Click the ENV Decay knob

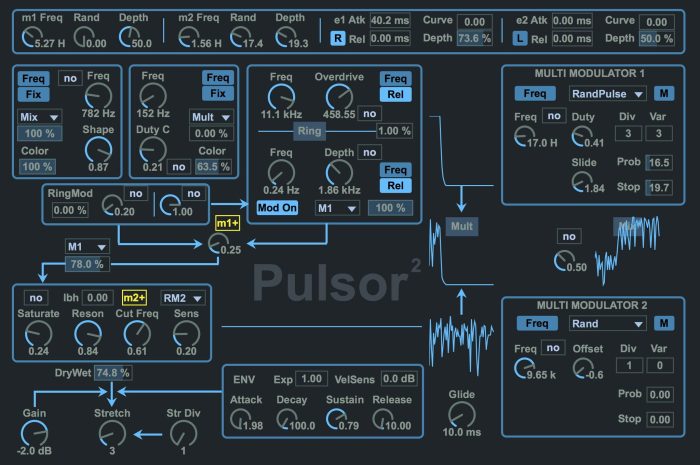[x=286, y=419]
